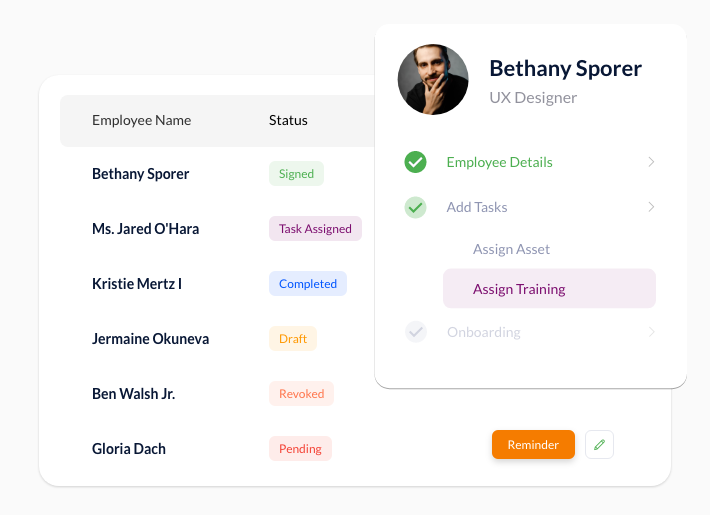Screen dimensions: 710x515
Task: Click the Employee Details green checkmark icon
Action: click(x=415, y=162)
